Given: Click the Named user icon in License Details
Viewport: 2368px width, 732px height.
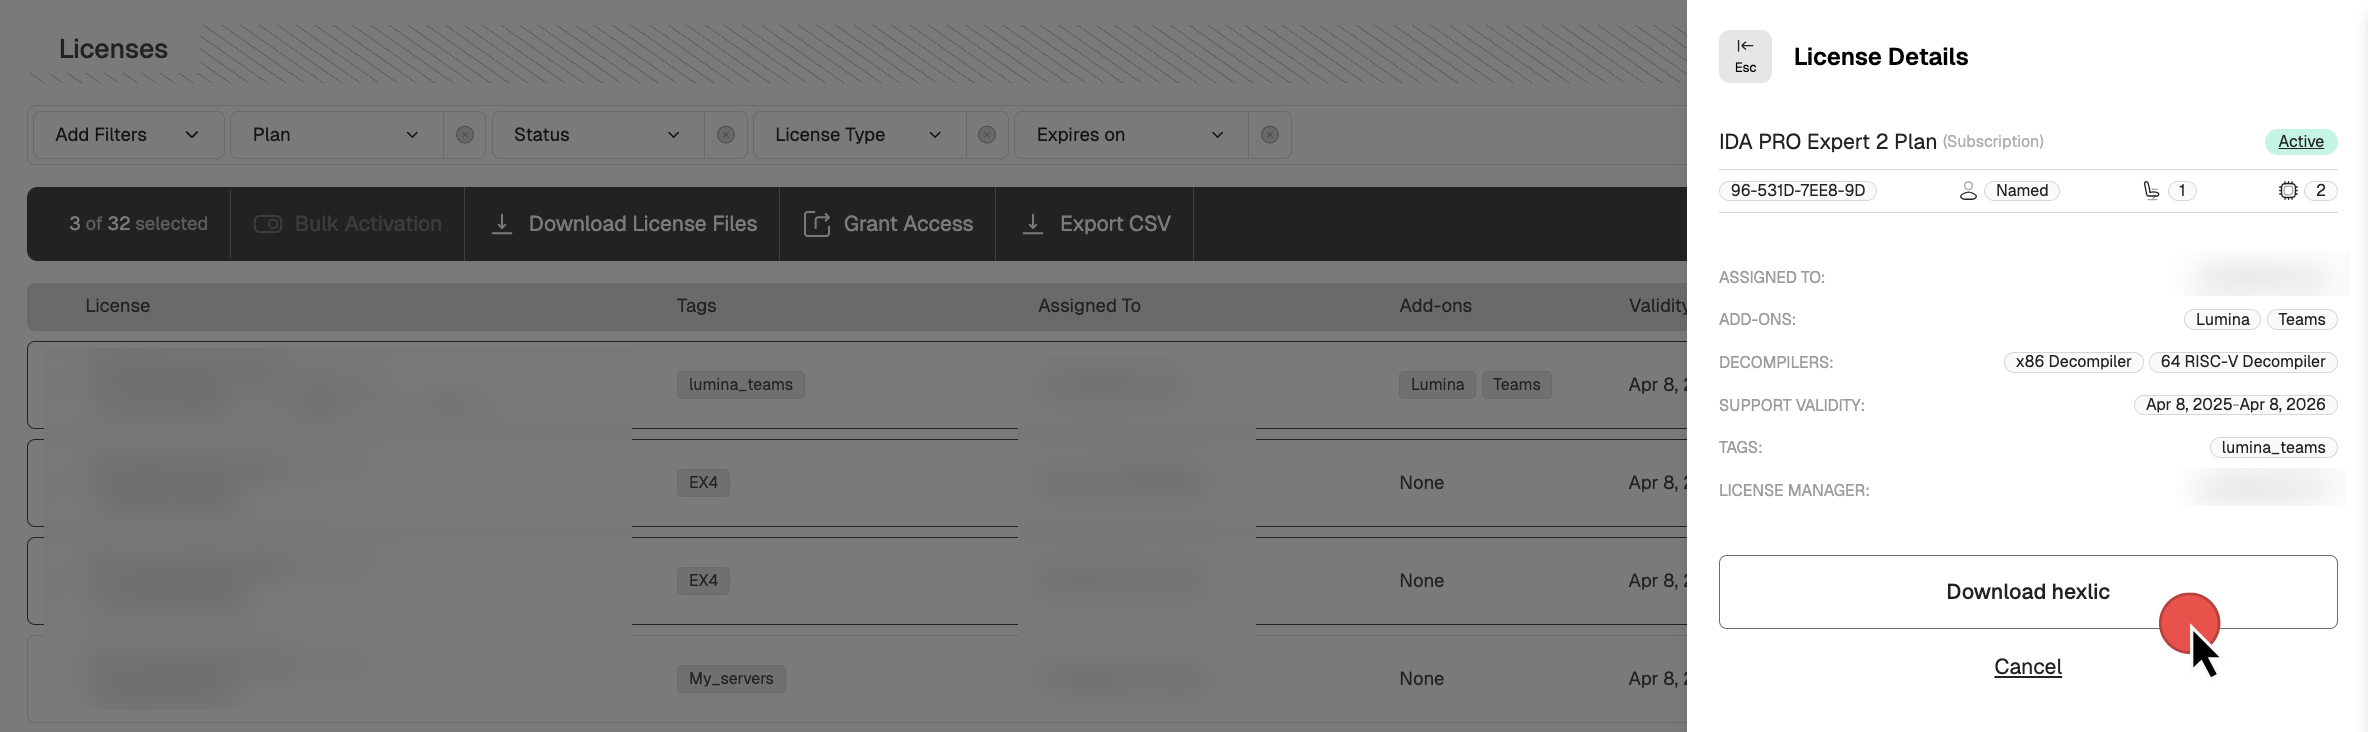Looking at the screenshot, I should (1968, 191).
